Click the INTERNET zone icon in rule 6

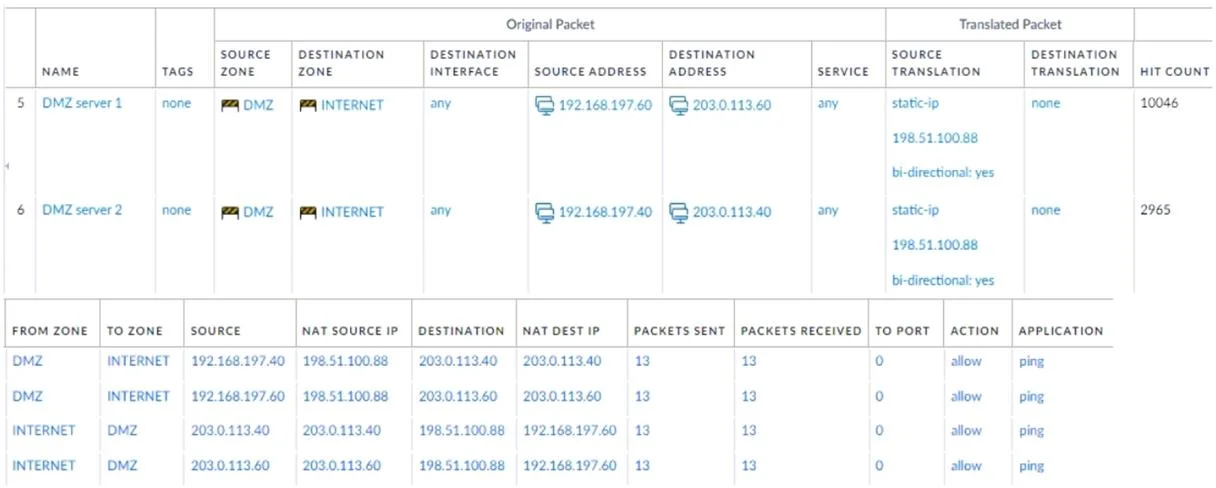pyautogui.click(x=307, y=212)
